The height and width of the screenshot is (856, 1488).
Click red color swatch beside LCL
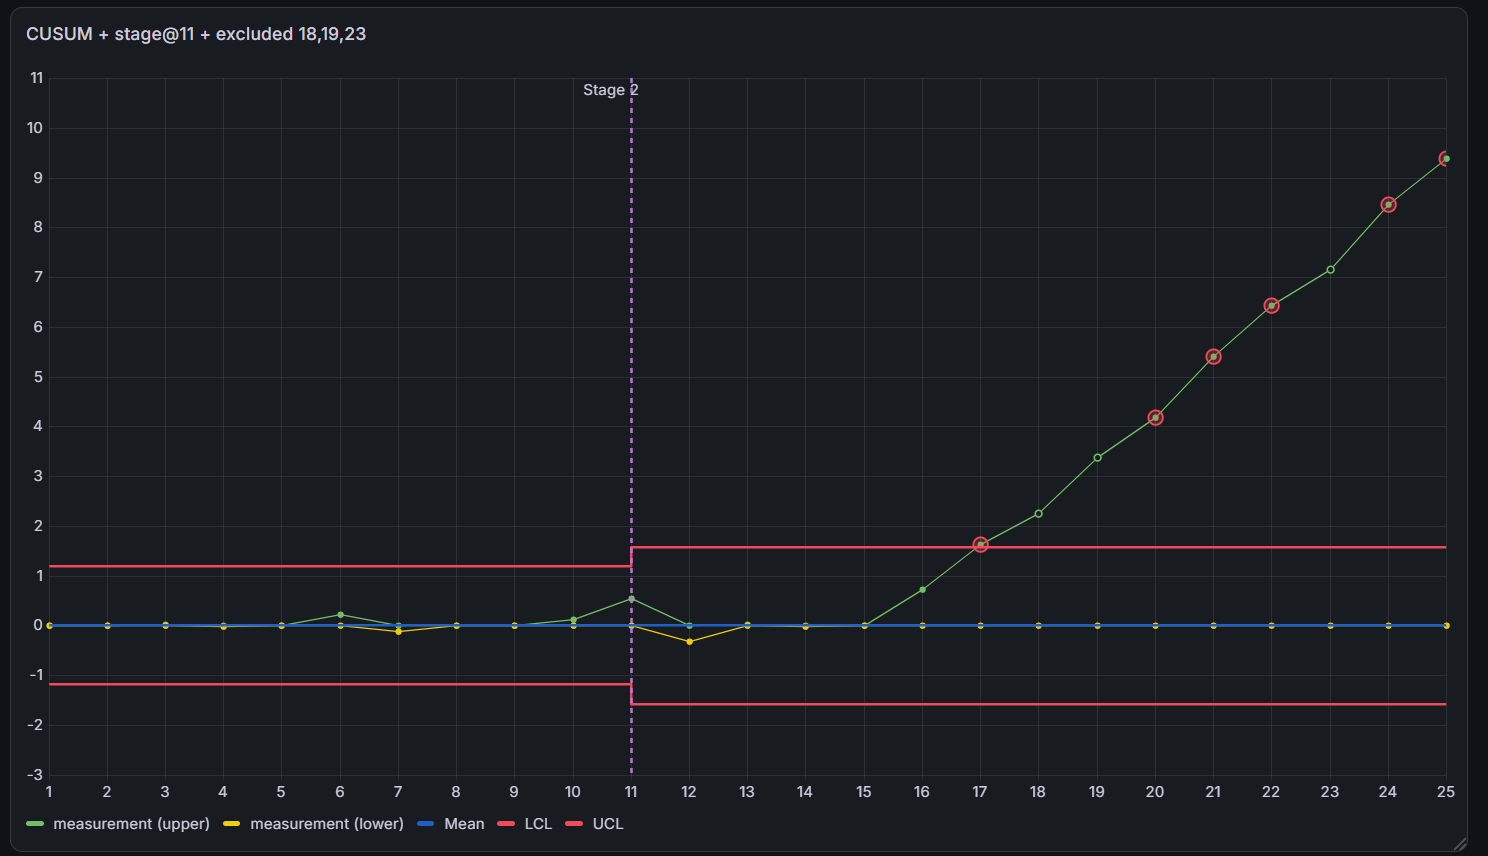pos(506,824)
